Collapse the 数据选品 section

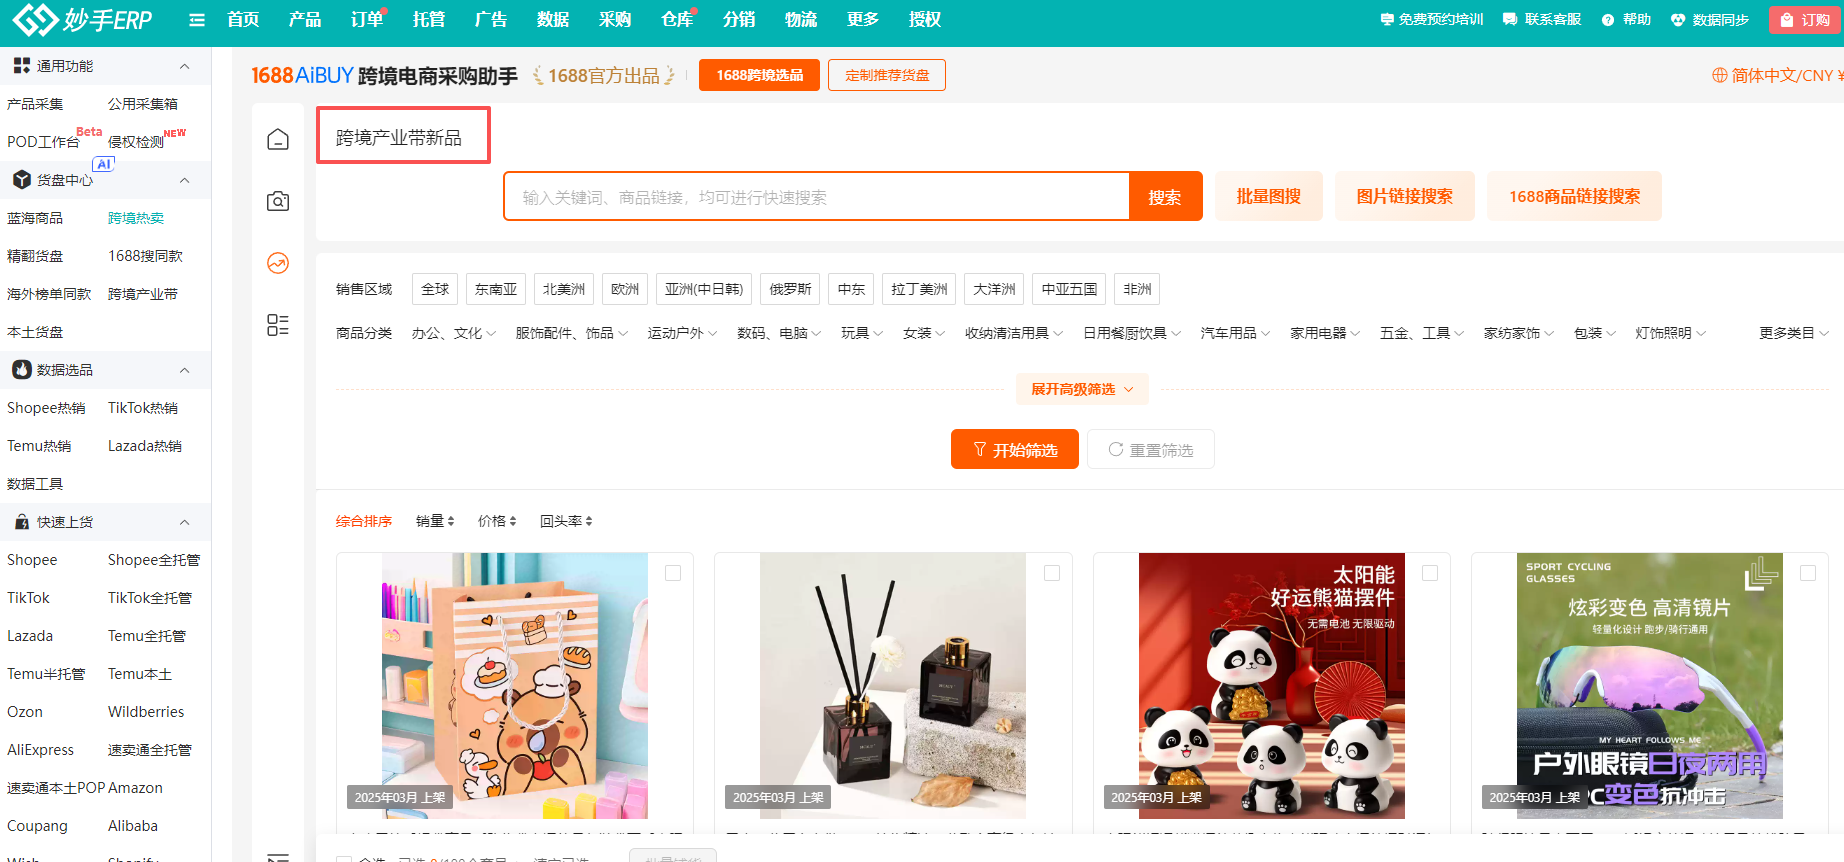pos(184,370)
